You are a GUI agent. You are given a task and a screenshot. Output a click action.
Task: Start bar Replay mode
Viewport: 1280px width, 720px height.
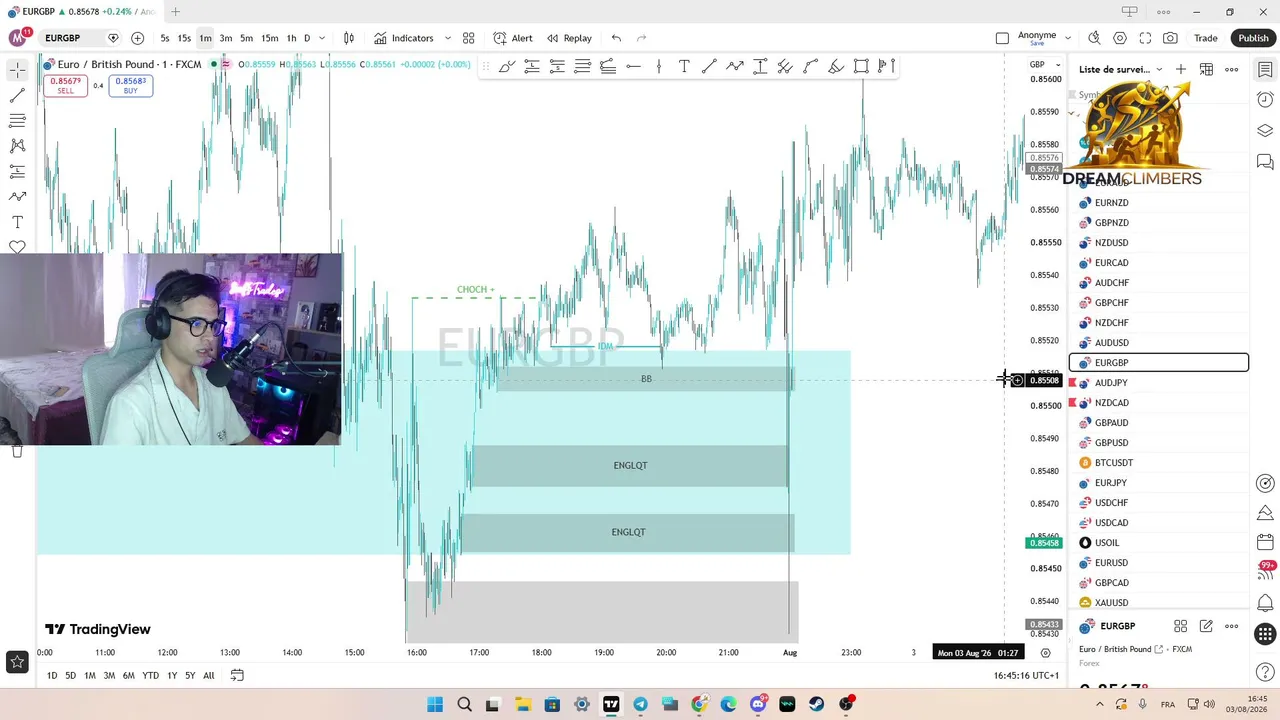point(568,38)
